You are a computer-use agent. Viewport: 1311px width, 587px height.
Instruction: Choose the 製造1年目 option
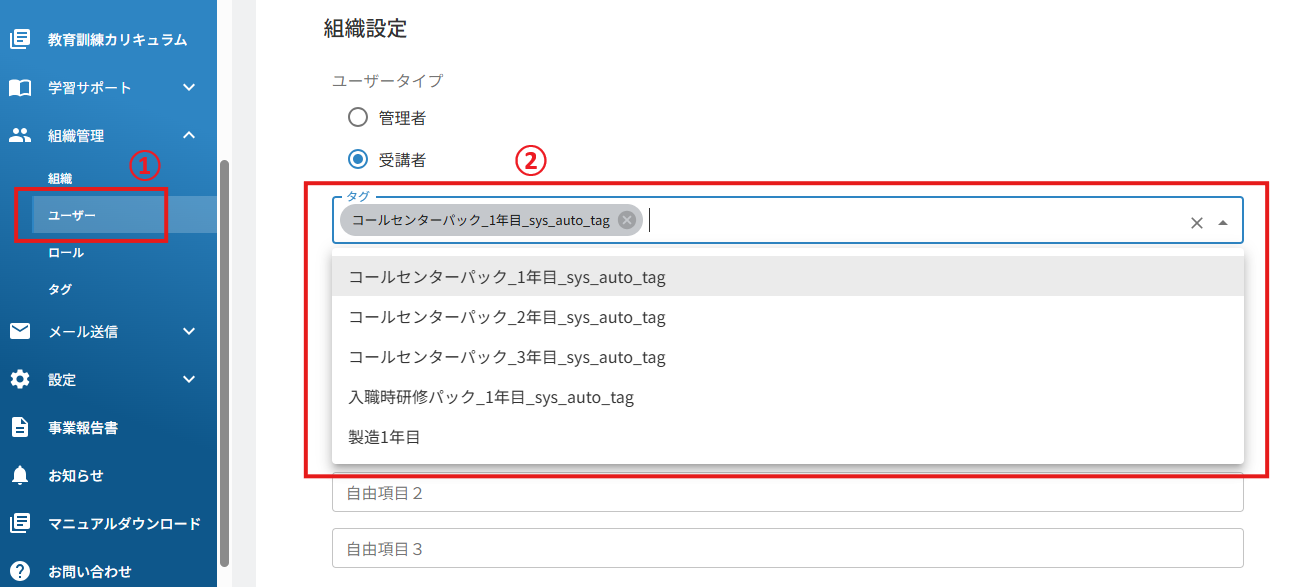click(x=788, y=436)
